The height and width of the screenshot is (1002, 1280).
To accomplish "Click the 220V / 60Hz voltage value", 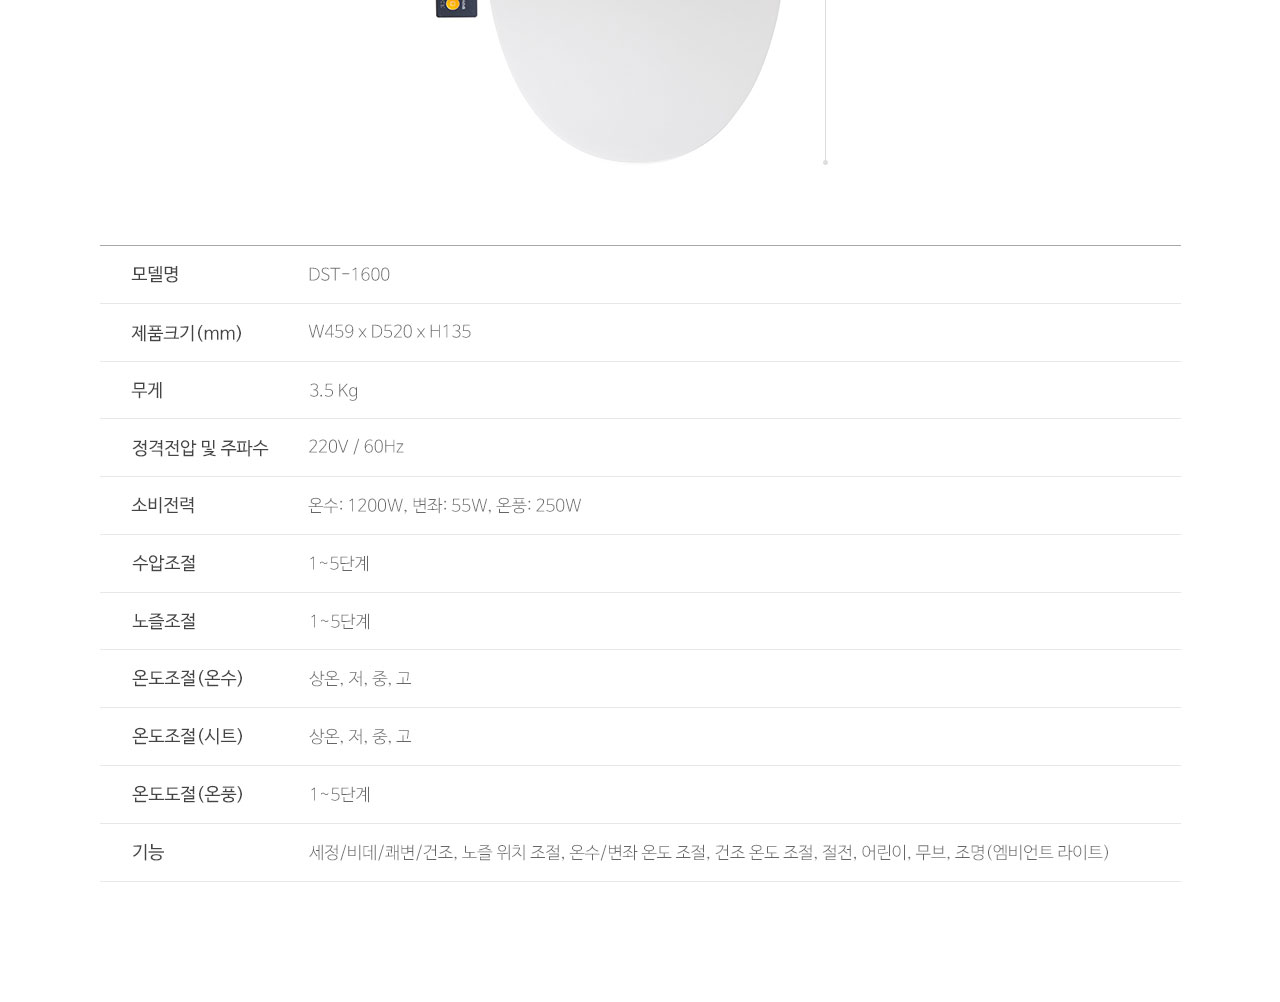I will coord(356,447).
